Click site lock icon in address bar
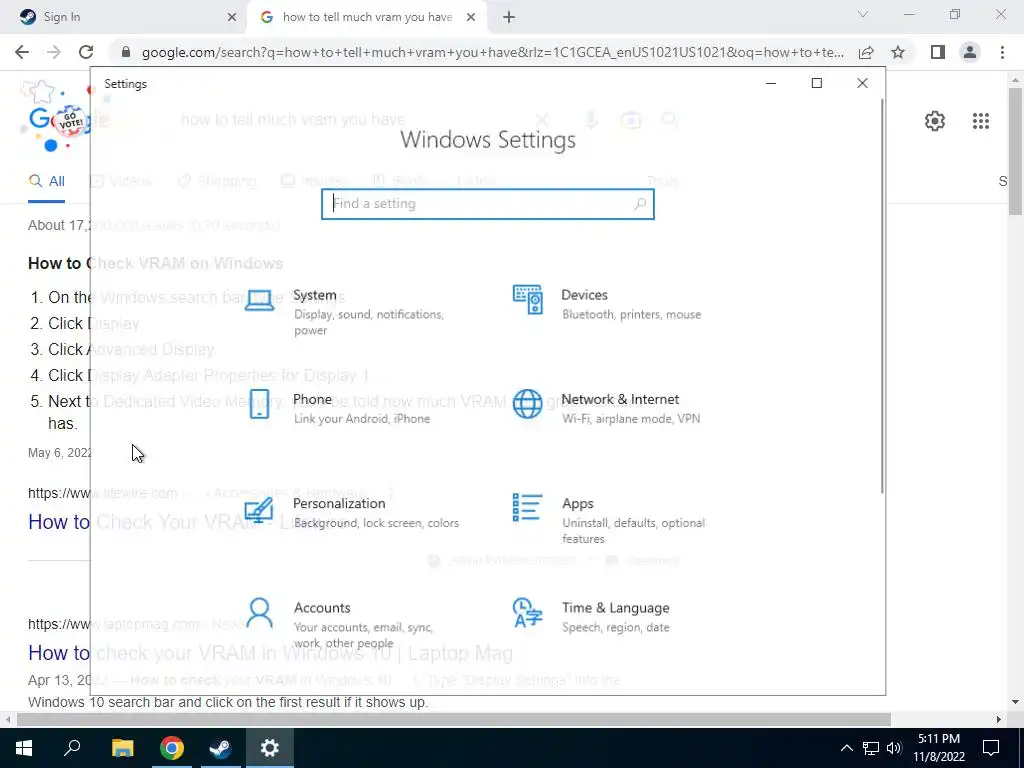1024x768 pixels. 126,52
